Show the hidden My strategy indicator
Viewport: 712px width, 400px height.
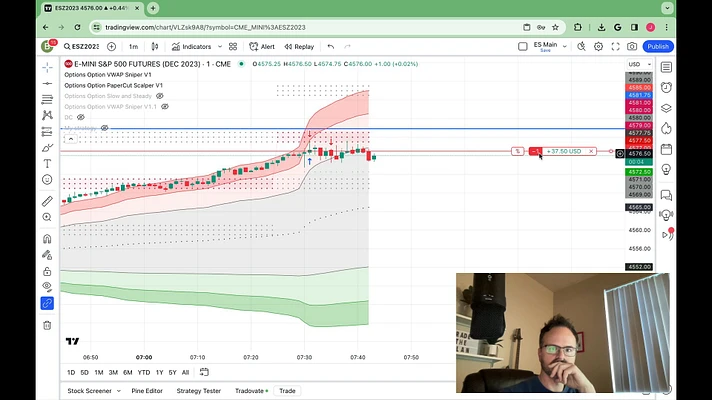(104, 128)
